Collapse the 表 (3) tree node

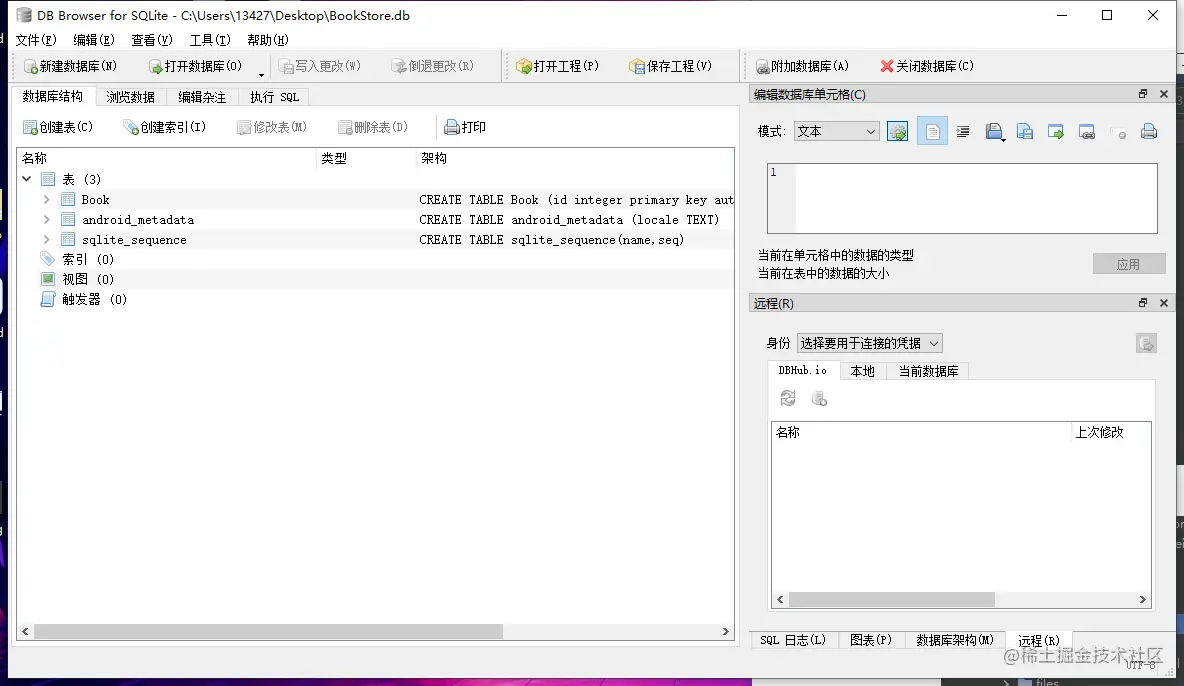click(x=27, y=179)
